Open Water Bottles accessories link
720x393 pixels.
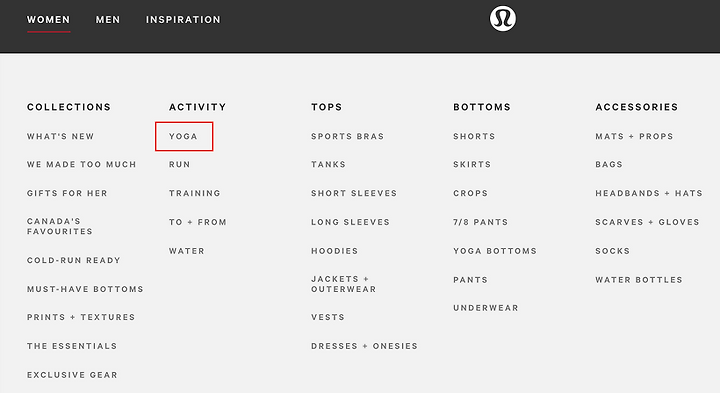(639, 280)
